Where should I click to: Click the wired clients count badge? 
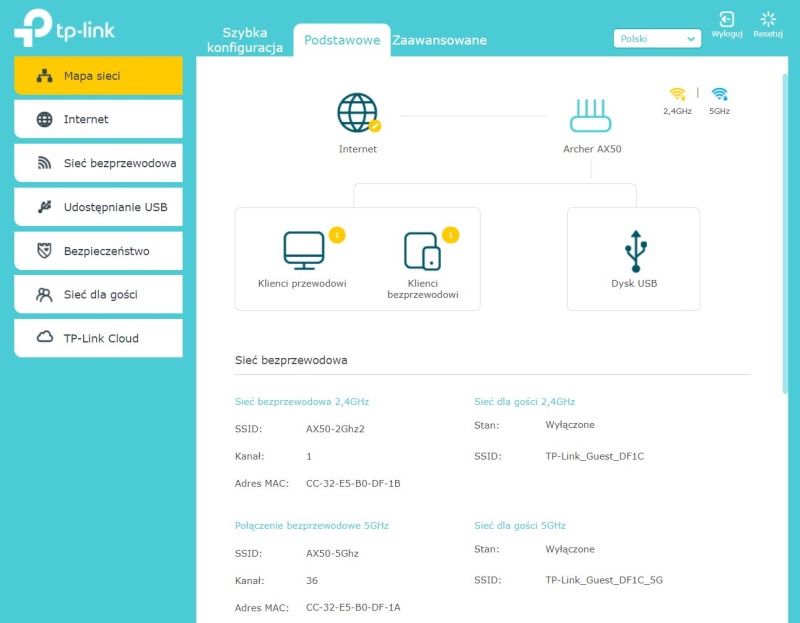[x=337, y=235]
